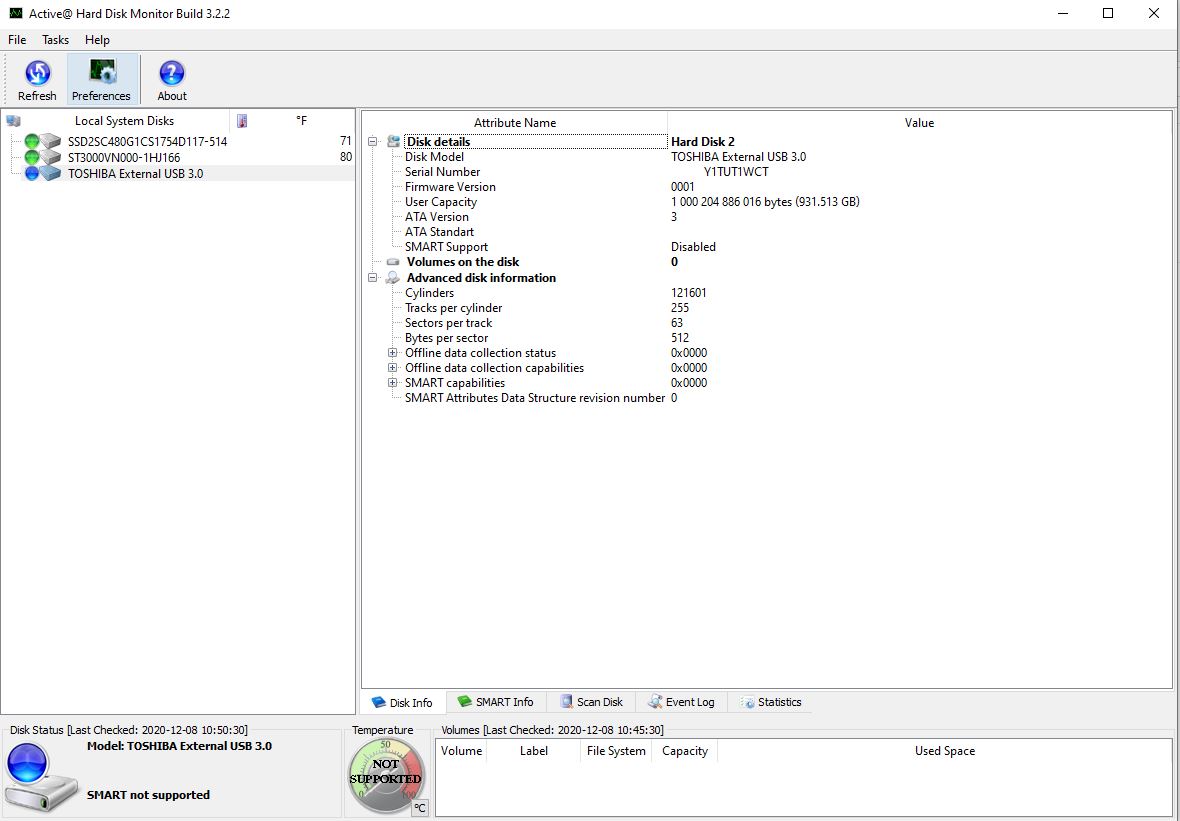
Task: Expand the SMART capabilities row
Action: [x=393, y=383]
